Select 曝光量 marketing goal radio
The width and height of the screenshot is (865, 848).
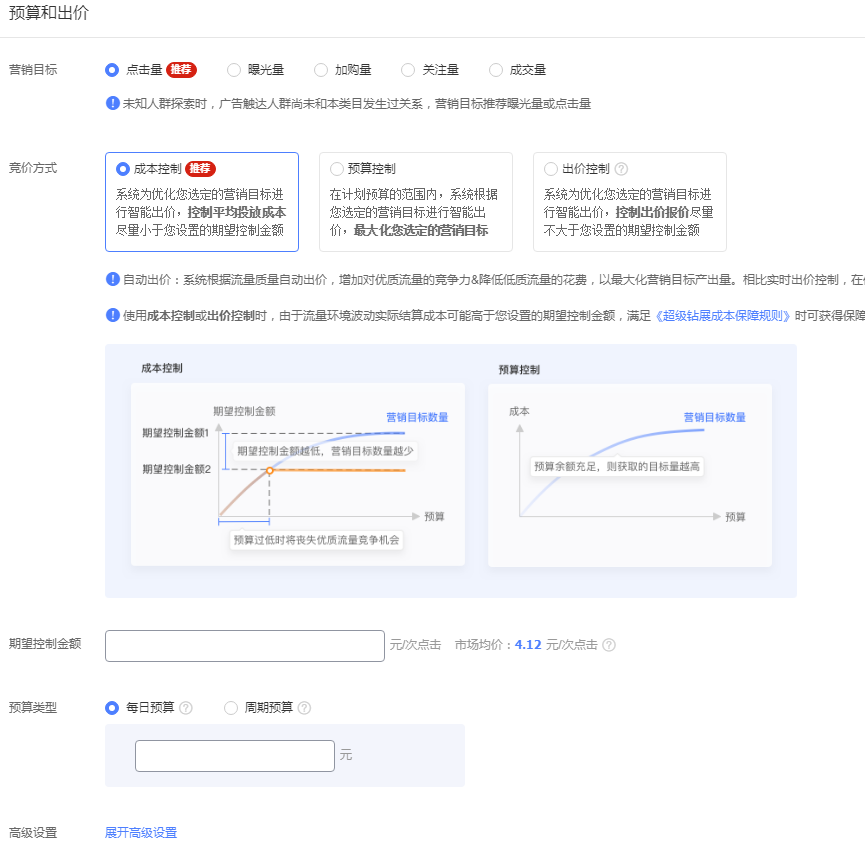(234, 70)
